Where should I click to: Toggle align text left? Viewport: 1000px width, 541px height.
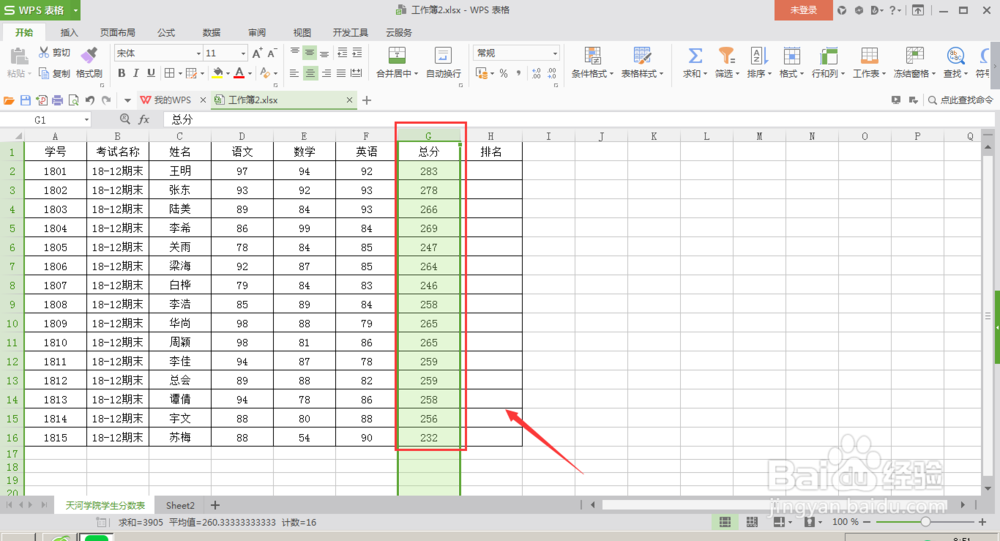tap(294, 73)
